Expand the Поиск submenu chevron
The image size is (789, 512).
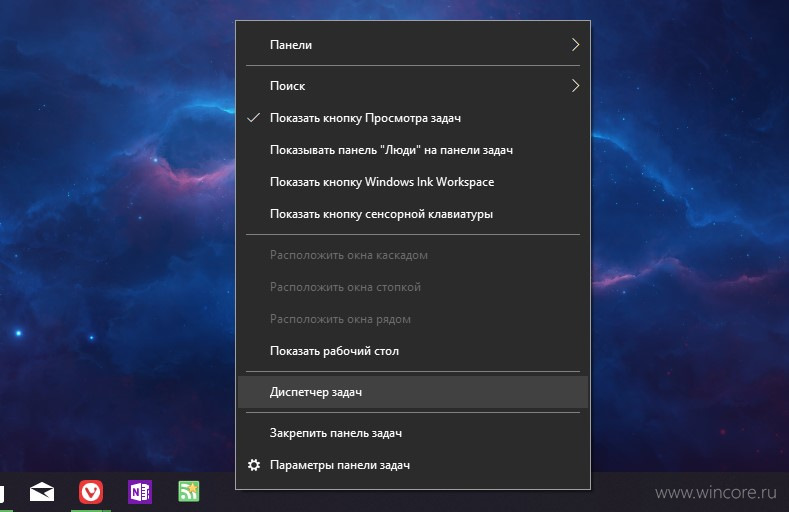point(576,86)
